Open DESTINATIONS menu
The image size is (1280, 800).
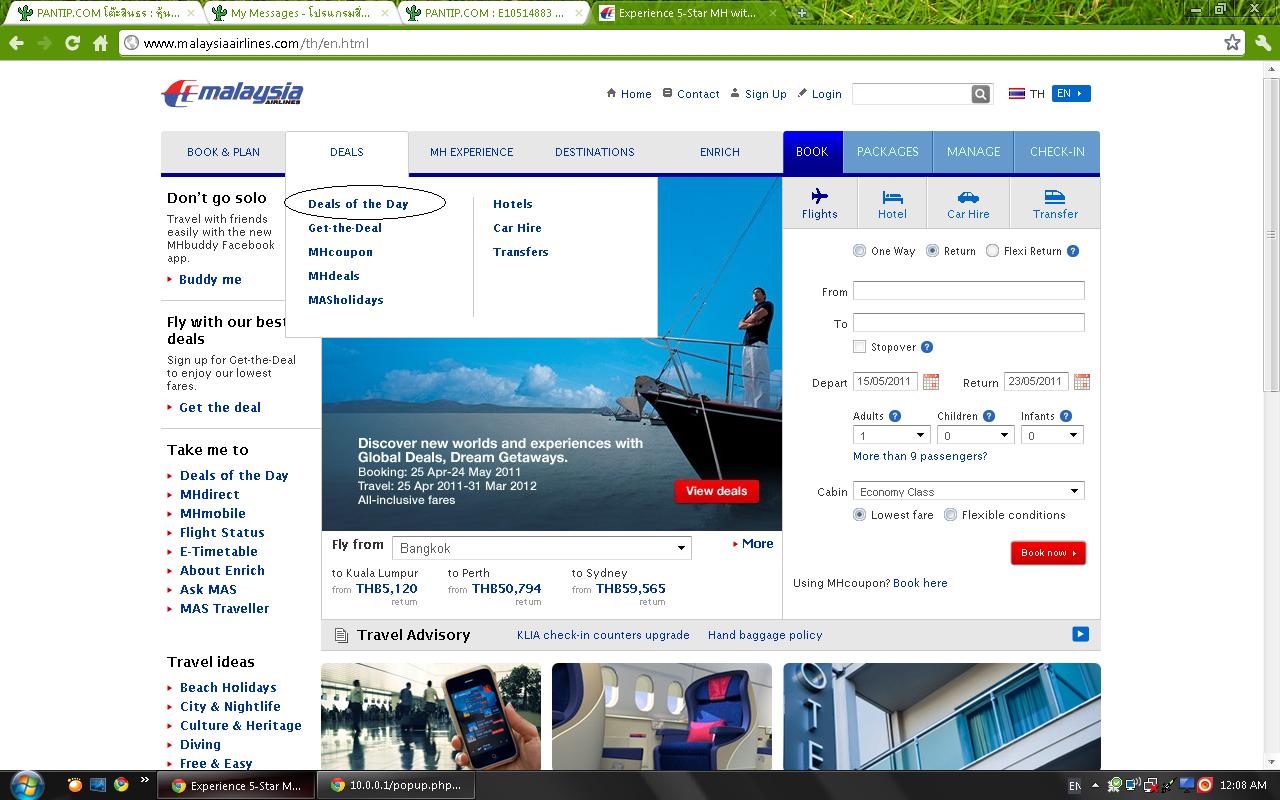(x=595, y=152)
